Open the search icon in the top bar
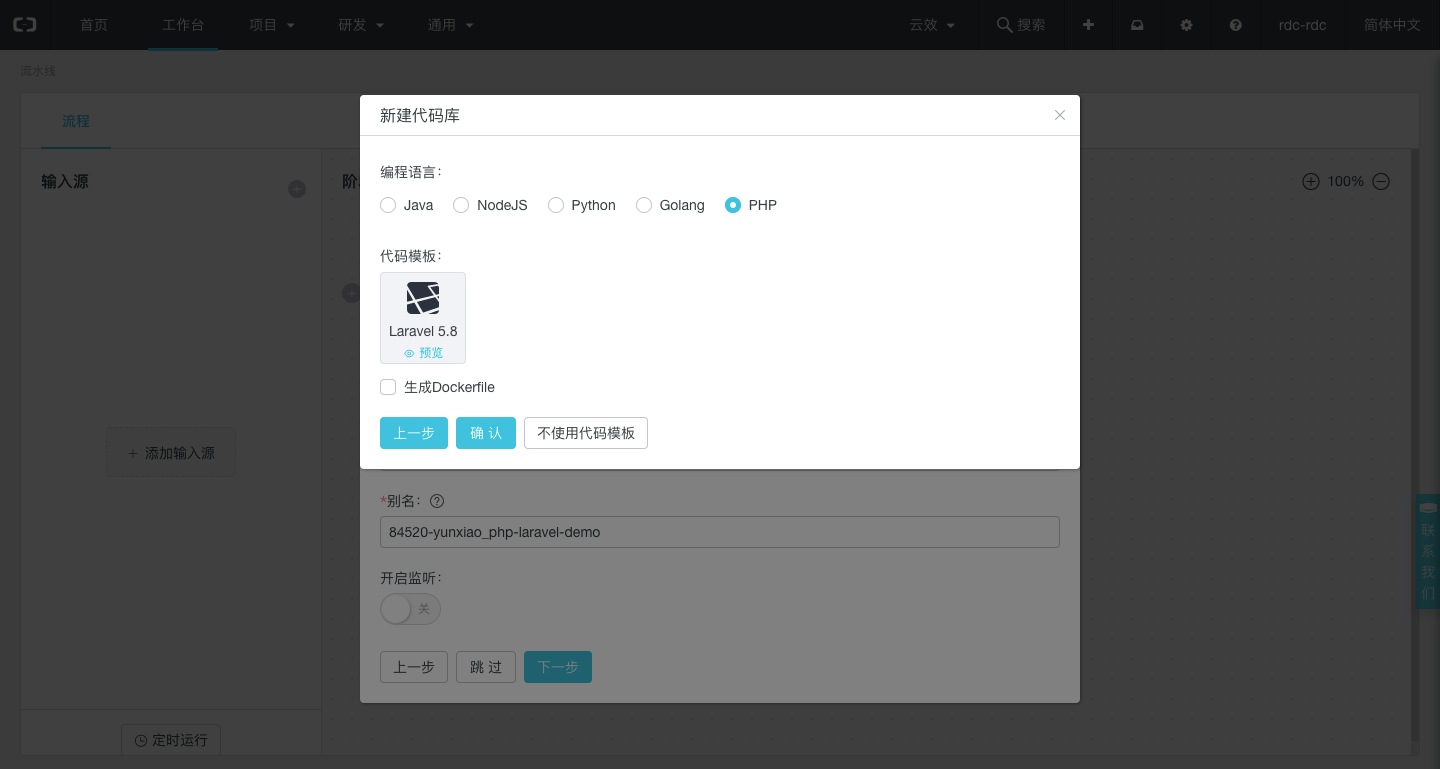This screenshot has height=769, width=1440. [1004, 25]
